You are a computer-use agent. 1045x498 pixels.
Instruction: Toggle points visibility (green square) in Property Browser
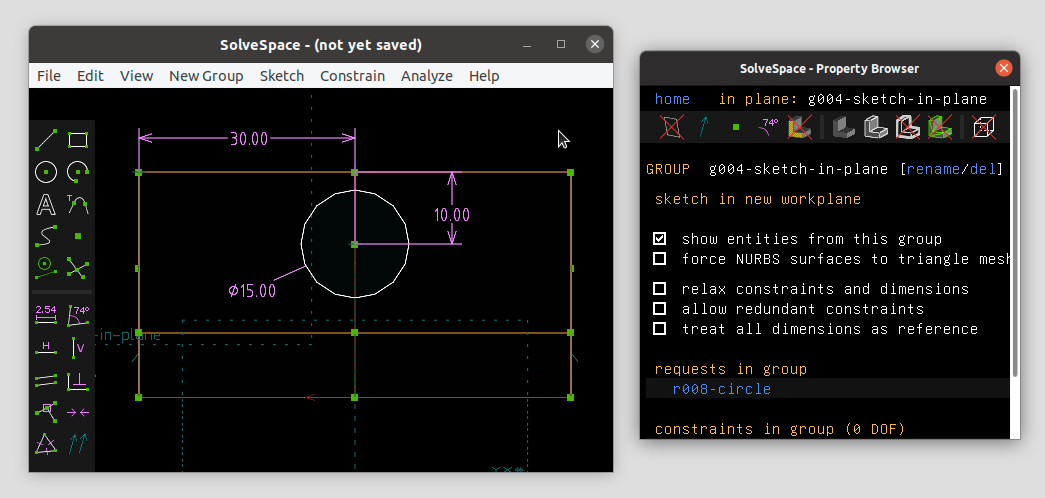[x=736, y=127]
